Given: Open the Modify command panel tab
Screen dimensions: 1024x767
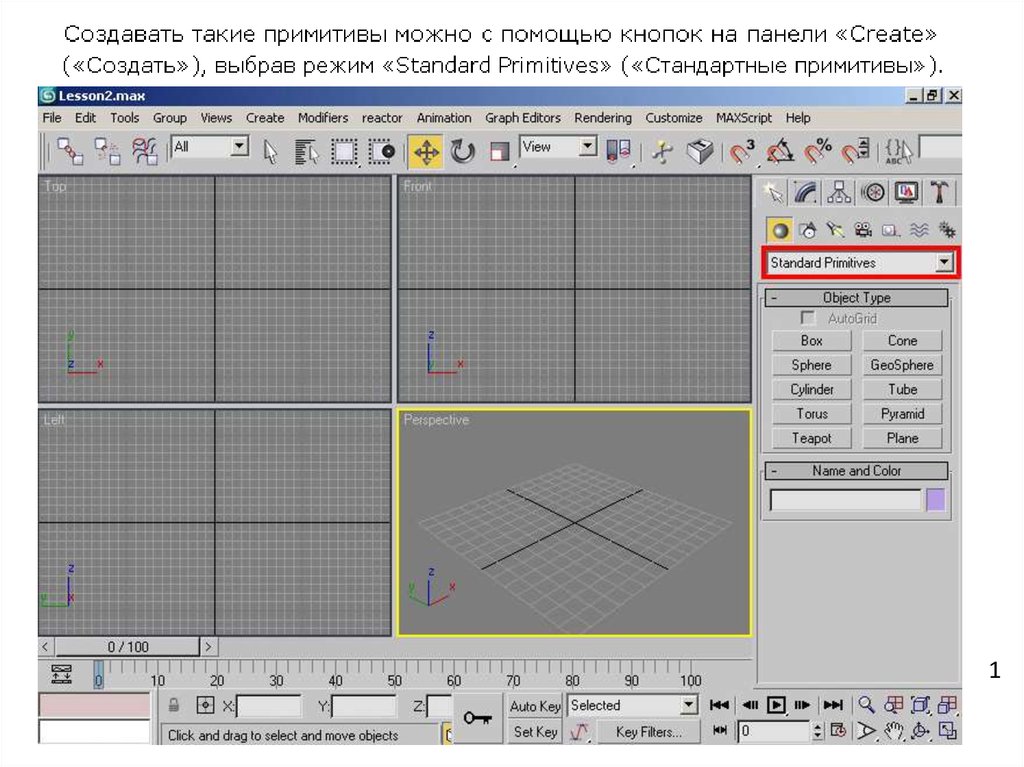Looking at the screenshot, I should click(804, 192).
